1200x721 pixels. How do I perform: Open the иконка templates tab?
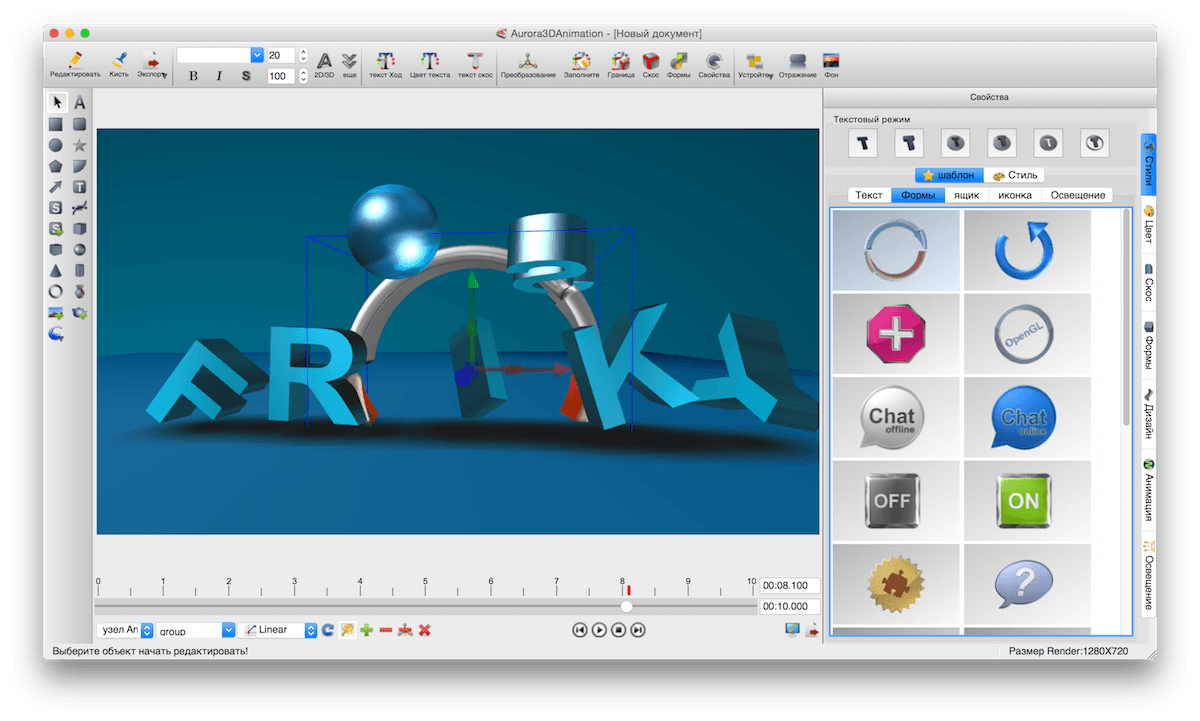[x=1015, y=195]
